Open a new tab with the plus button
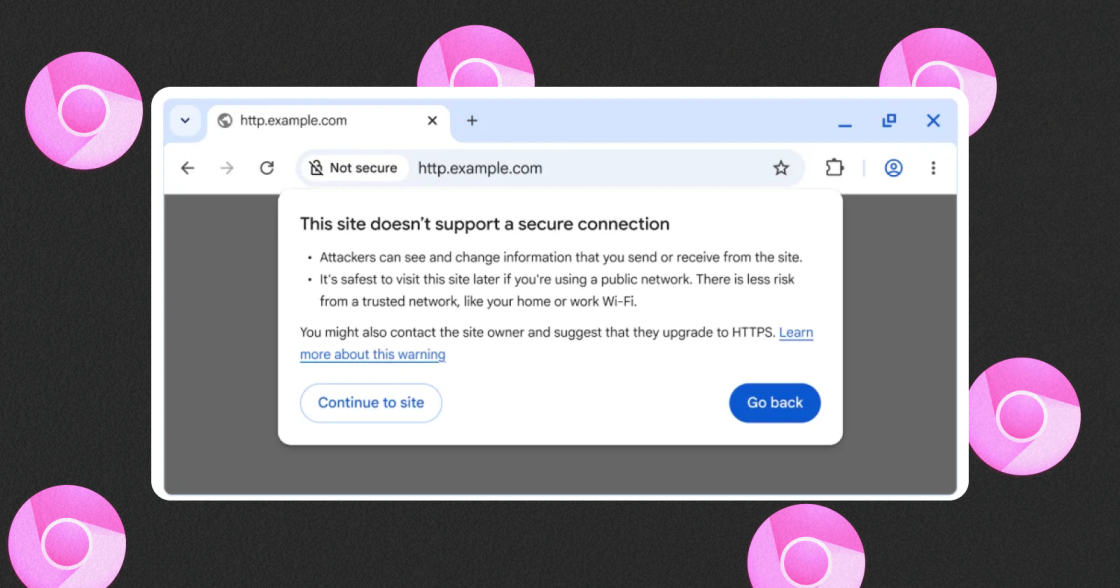 (x=471, y=120)
